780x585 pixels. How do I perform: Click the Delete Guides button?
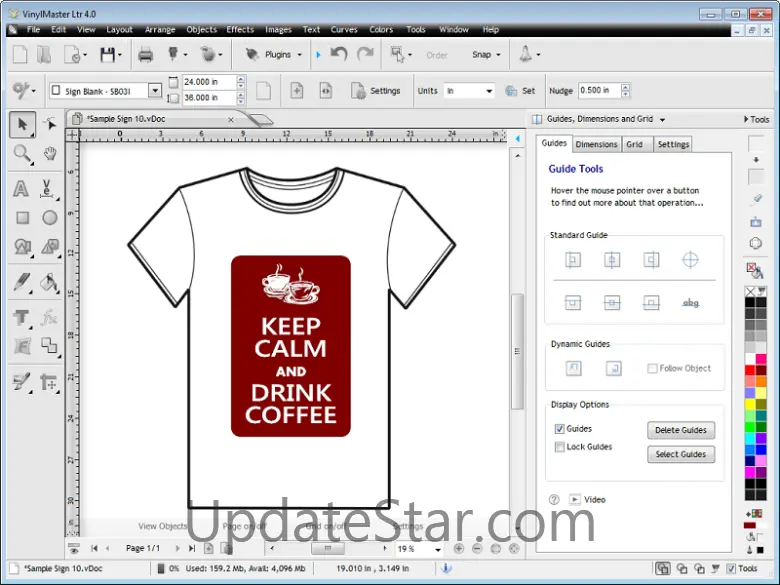(x=680, y=430)
